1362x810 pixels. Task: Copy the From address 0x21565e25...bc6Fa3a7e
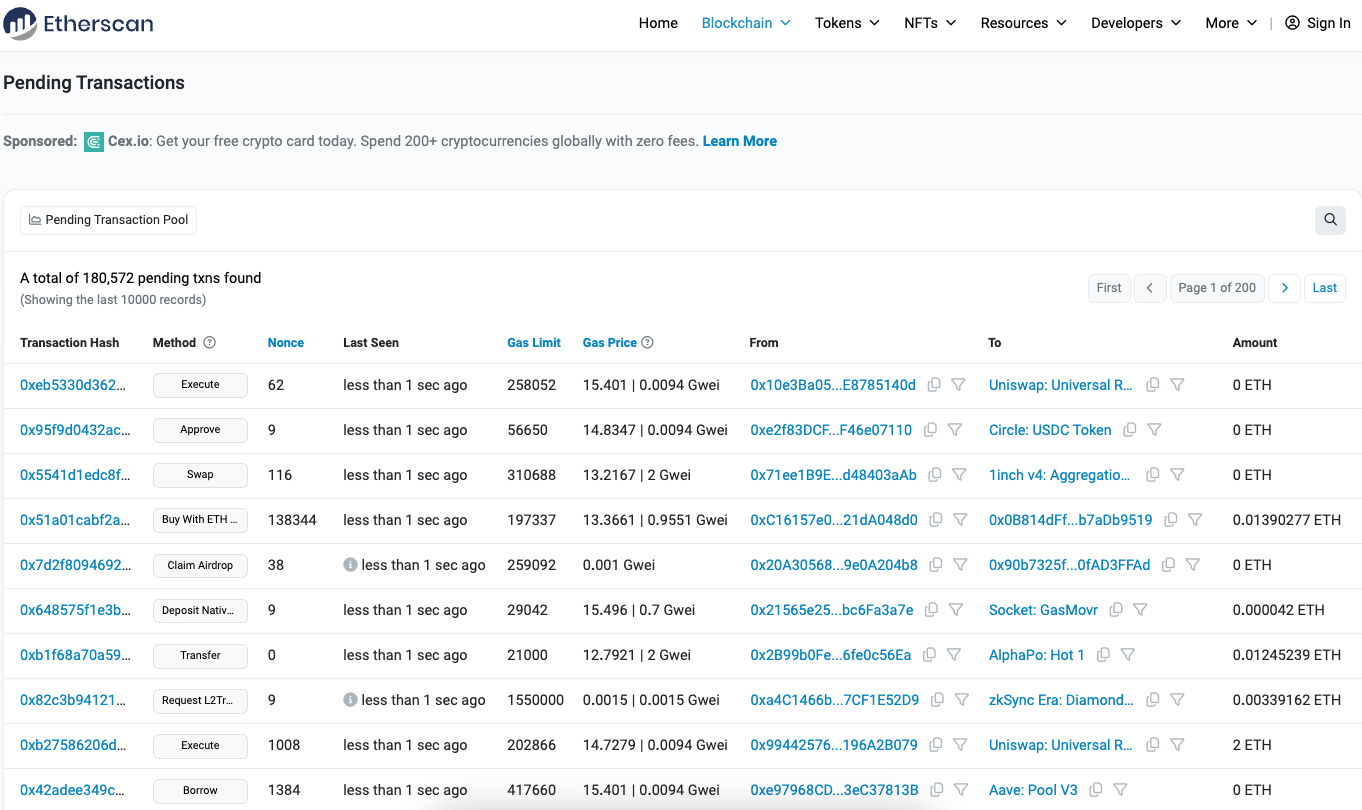tap(931, 610)
